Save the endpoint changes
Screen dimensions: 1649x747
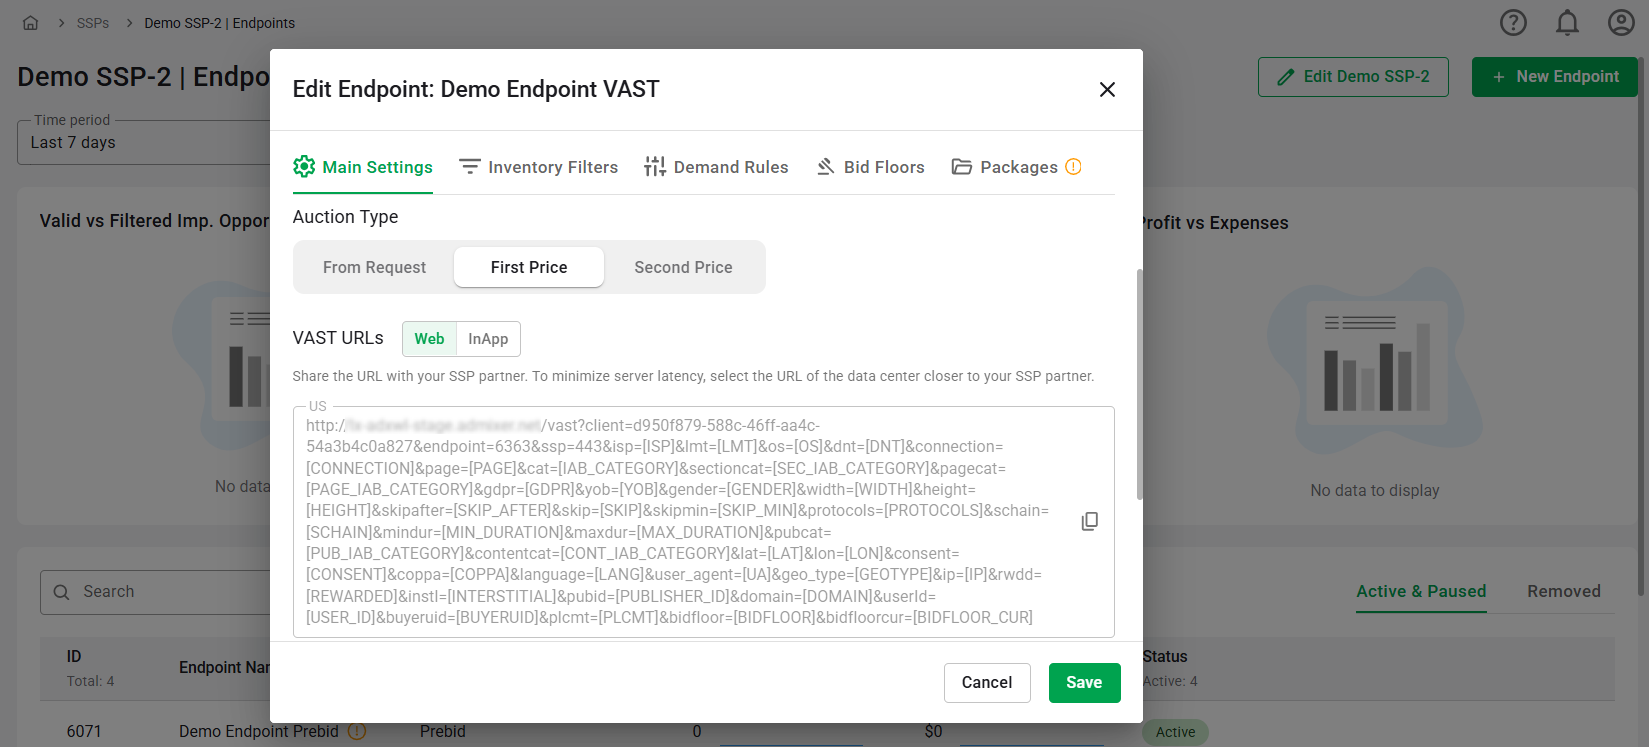pyautogui.click(x=1084, y=683)
